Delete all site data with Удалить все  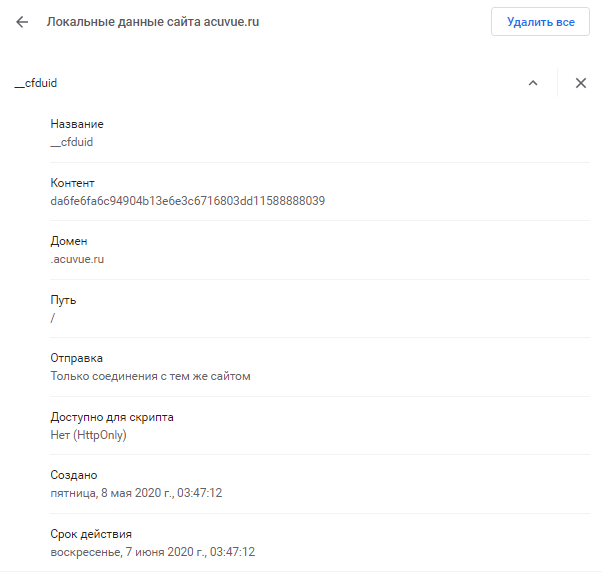(x=540, y=22)
